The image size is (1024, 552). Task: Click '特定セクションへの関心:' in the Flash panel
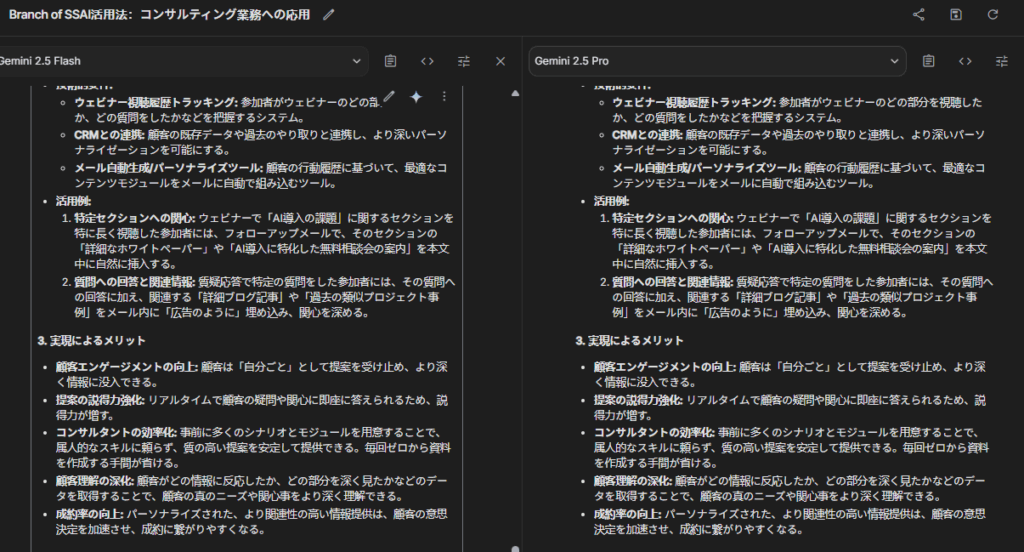pyautogui.click(x=134, y=218)
